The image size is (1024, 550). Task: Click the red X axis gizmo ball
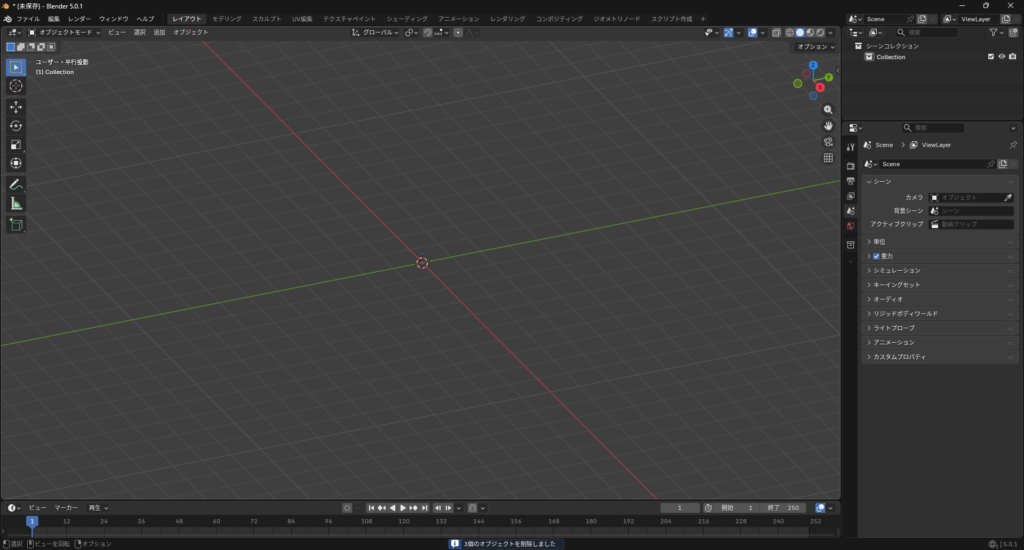[x=820, y=87]
